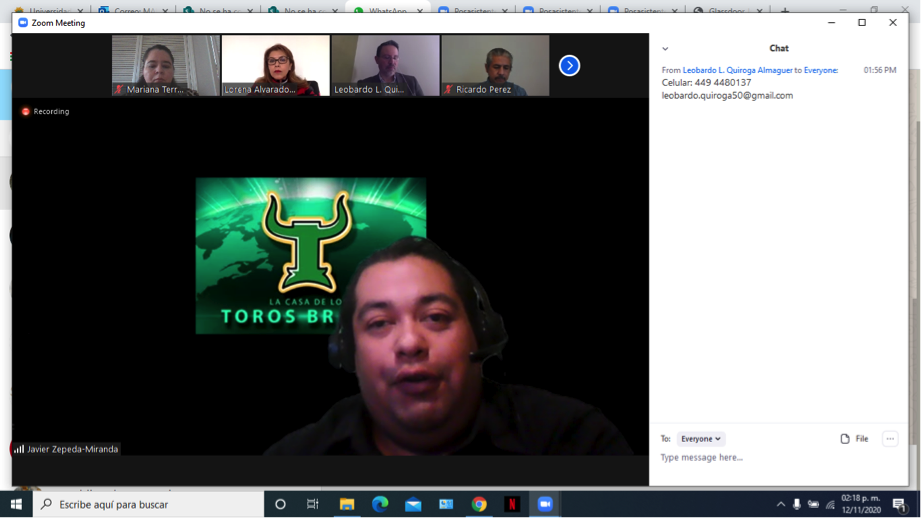Select Lorena Alvarado video thumbnail
The height and width of the screenshot is (518, 921).
point(275,65)
